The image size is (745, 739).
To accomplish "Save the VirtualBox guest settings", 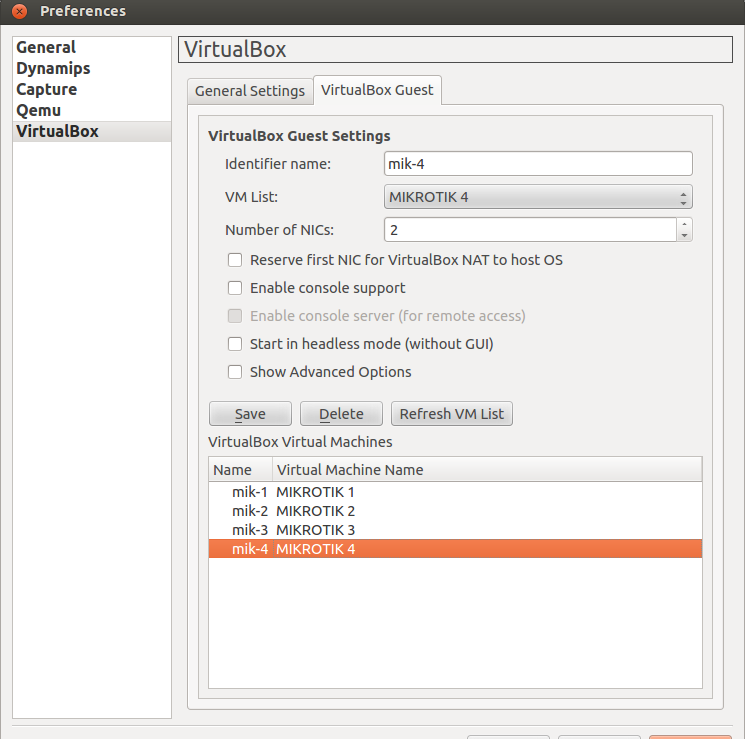I will click(250, 414).
